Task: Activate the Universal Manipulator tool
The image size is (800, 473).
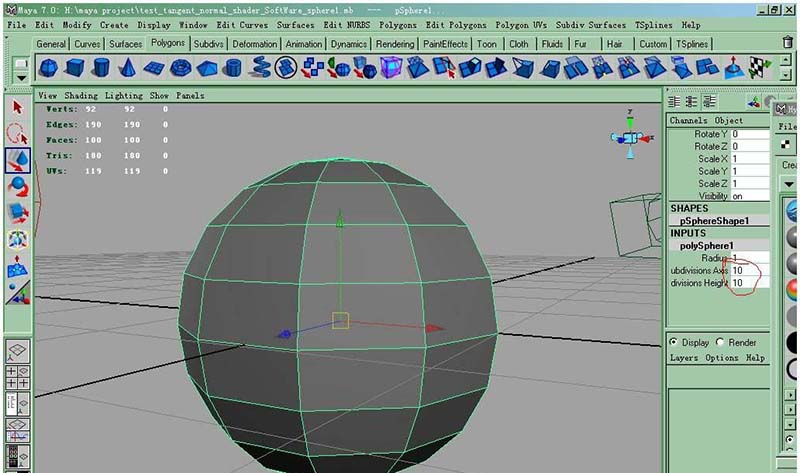Action: click(18, 239)
